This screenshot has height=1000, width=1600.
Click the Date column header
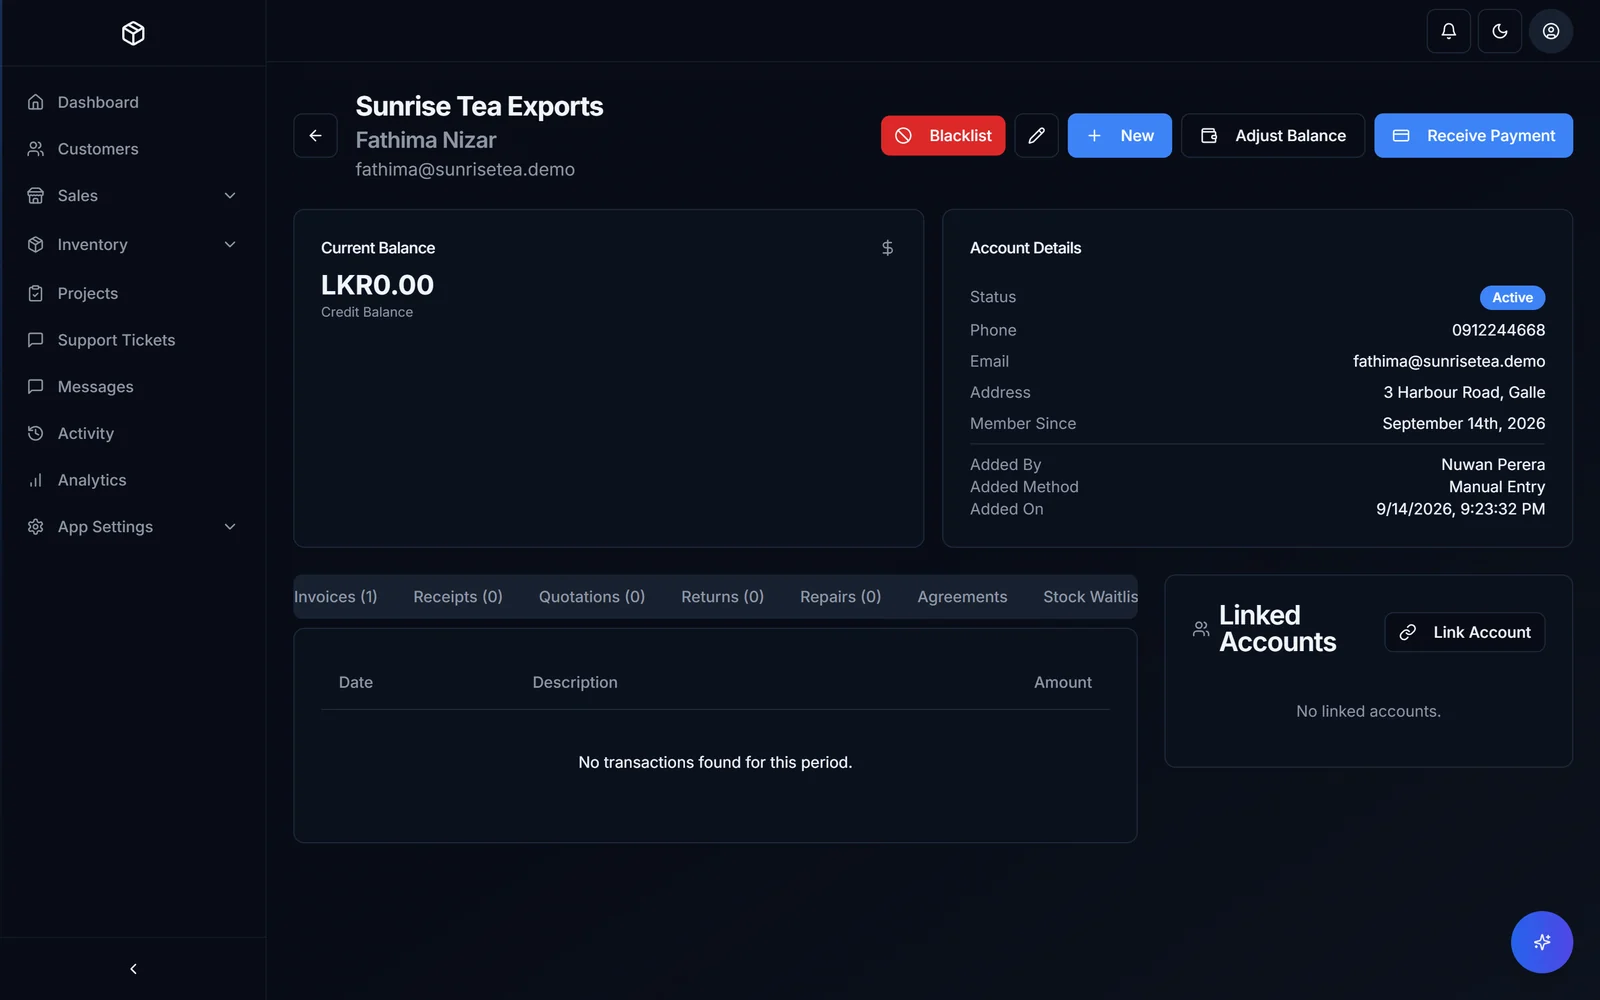(355, 682)
